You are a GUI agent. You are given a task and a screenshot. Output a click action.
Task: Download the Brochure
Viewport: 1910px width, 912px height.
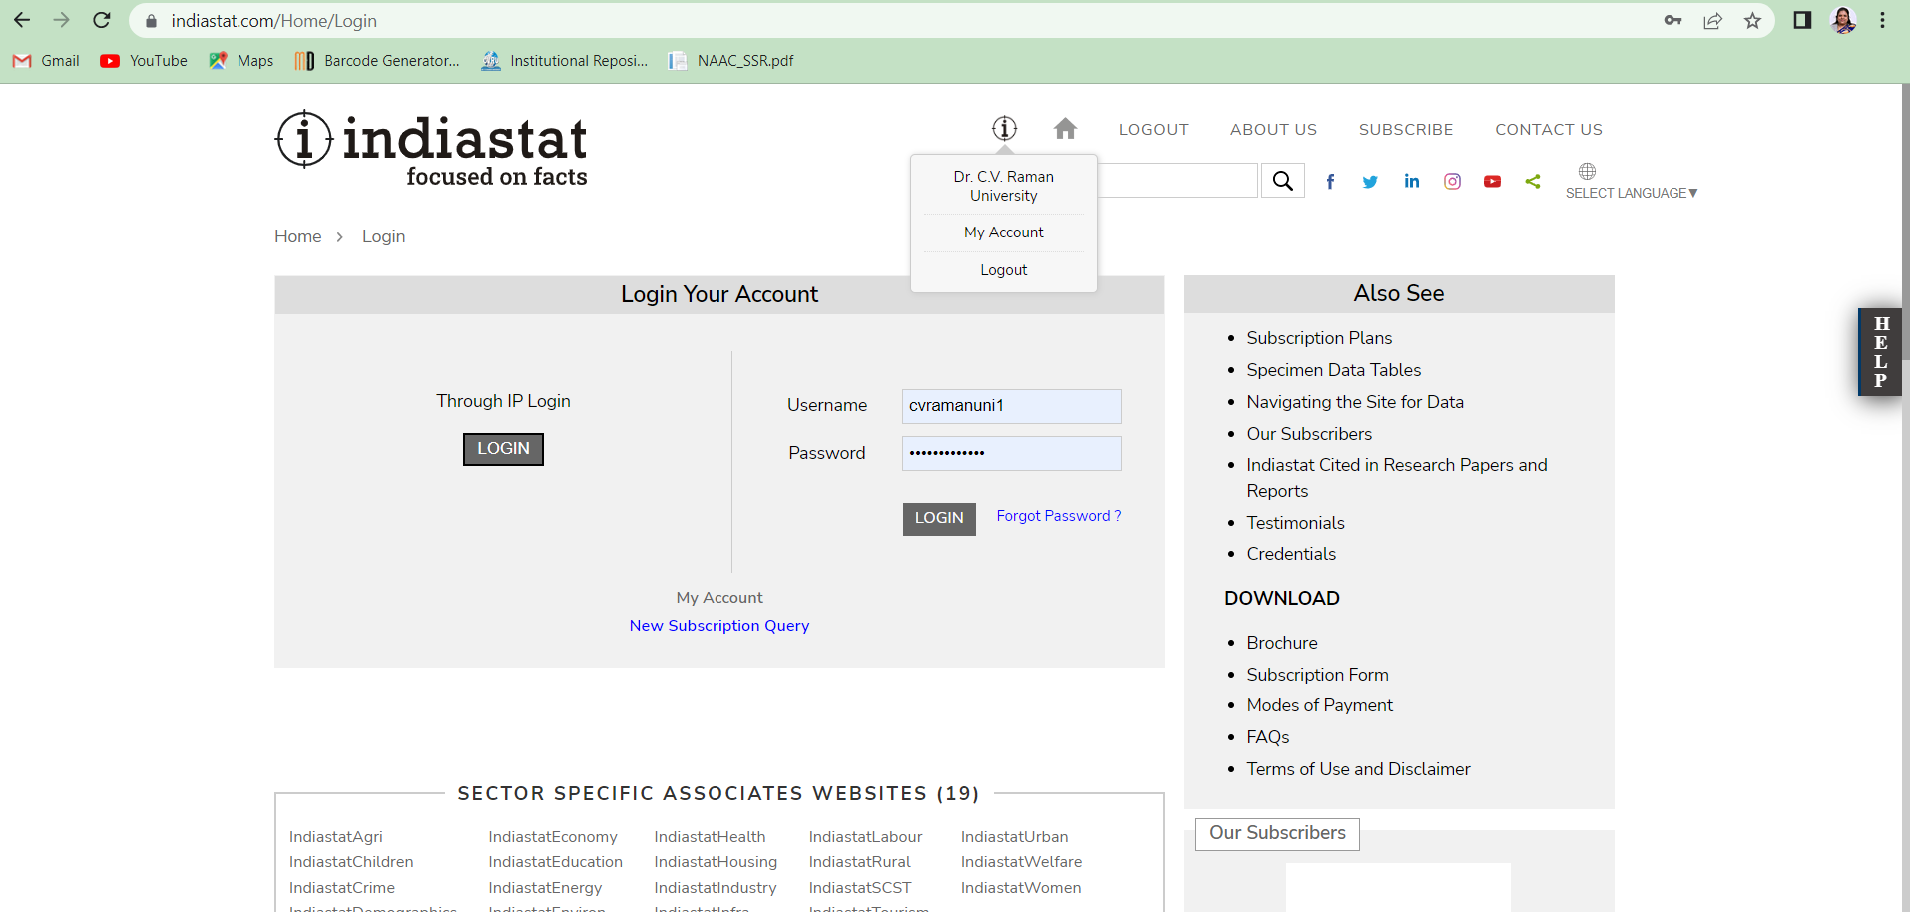point(1282,643)
